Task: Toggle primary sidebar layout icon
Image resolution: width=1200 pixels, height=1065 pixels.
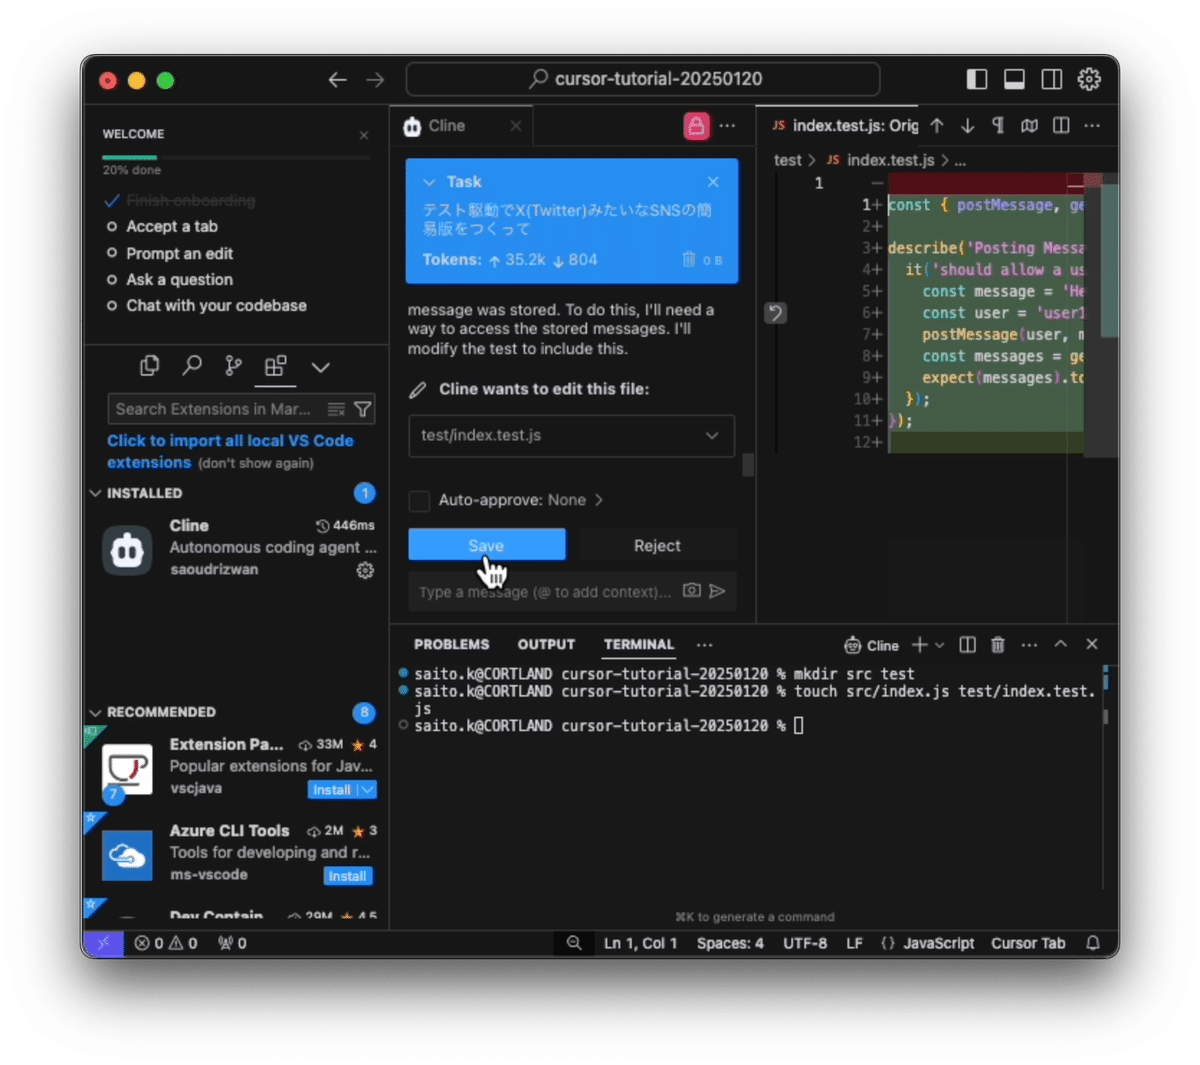Action: (x=977, y=79)
